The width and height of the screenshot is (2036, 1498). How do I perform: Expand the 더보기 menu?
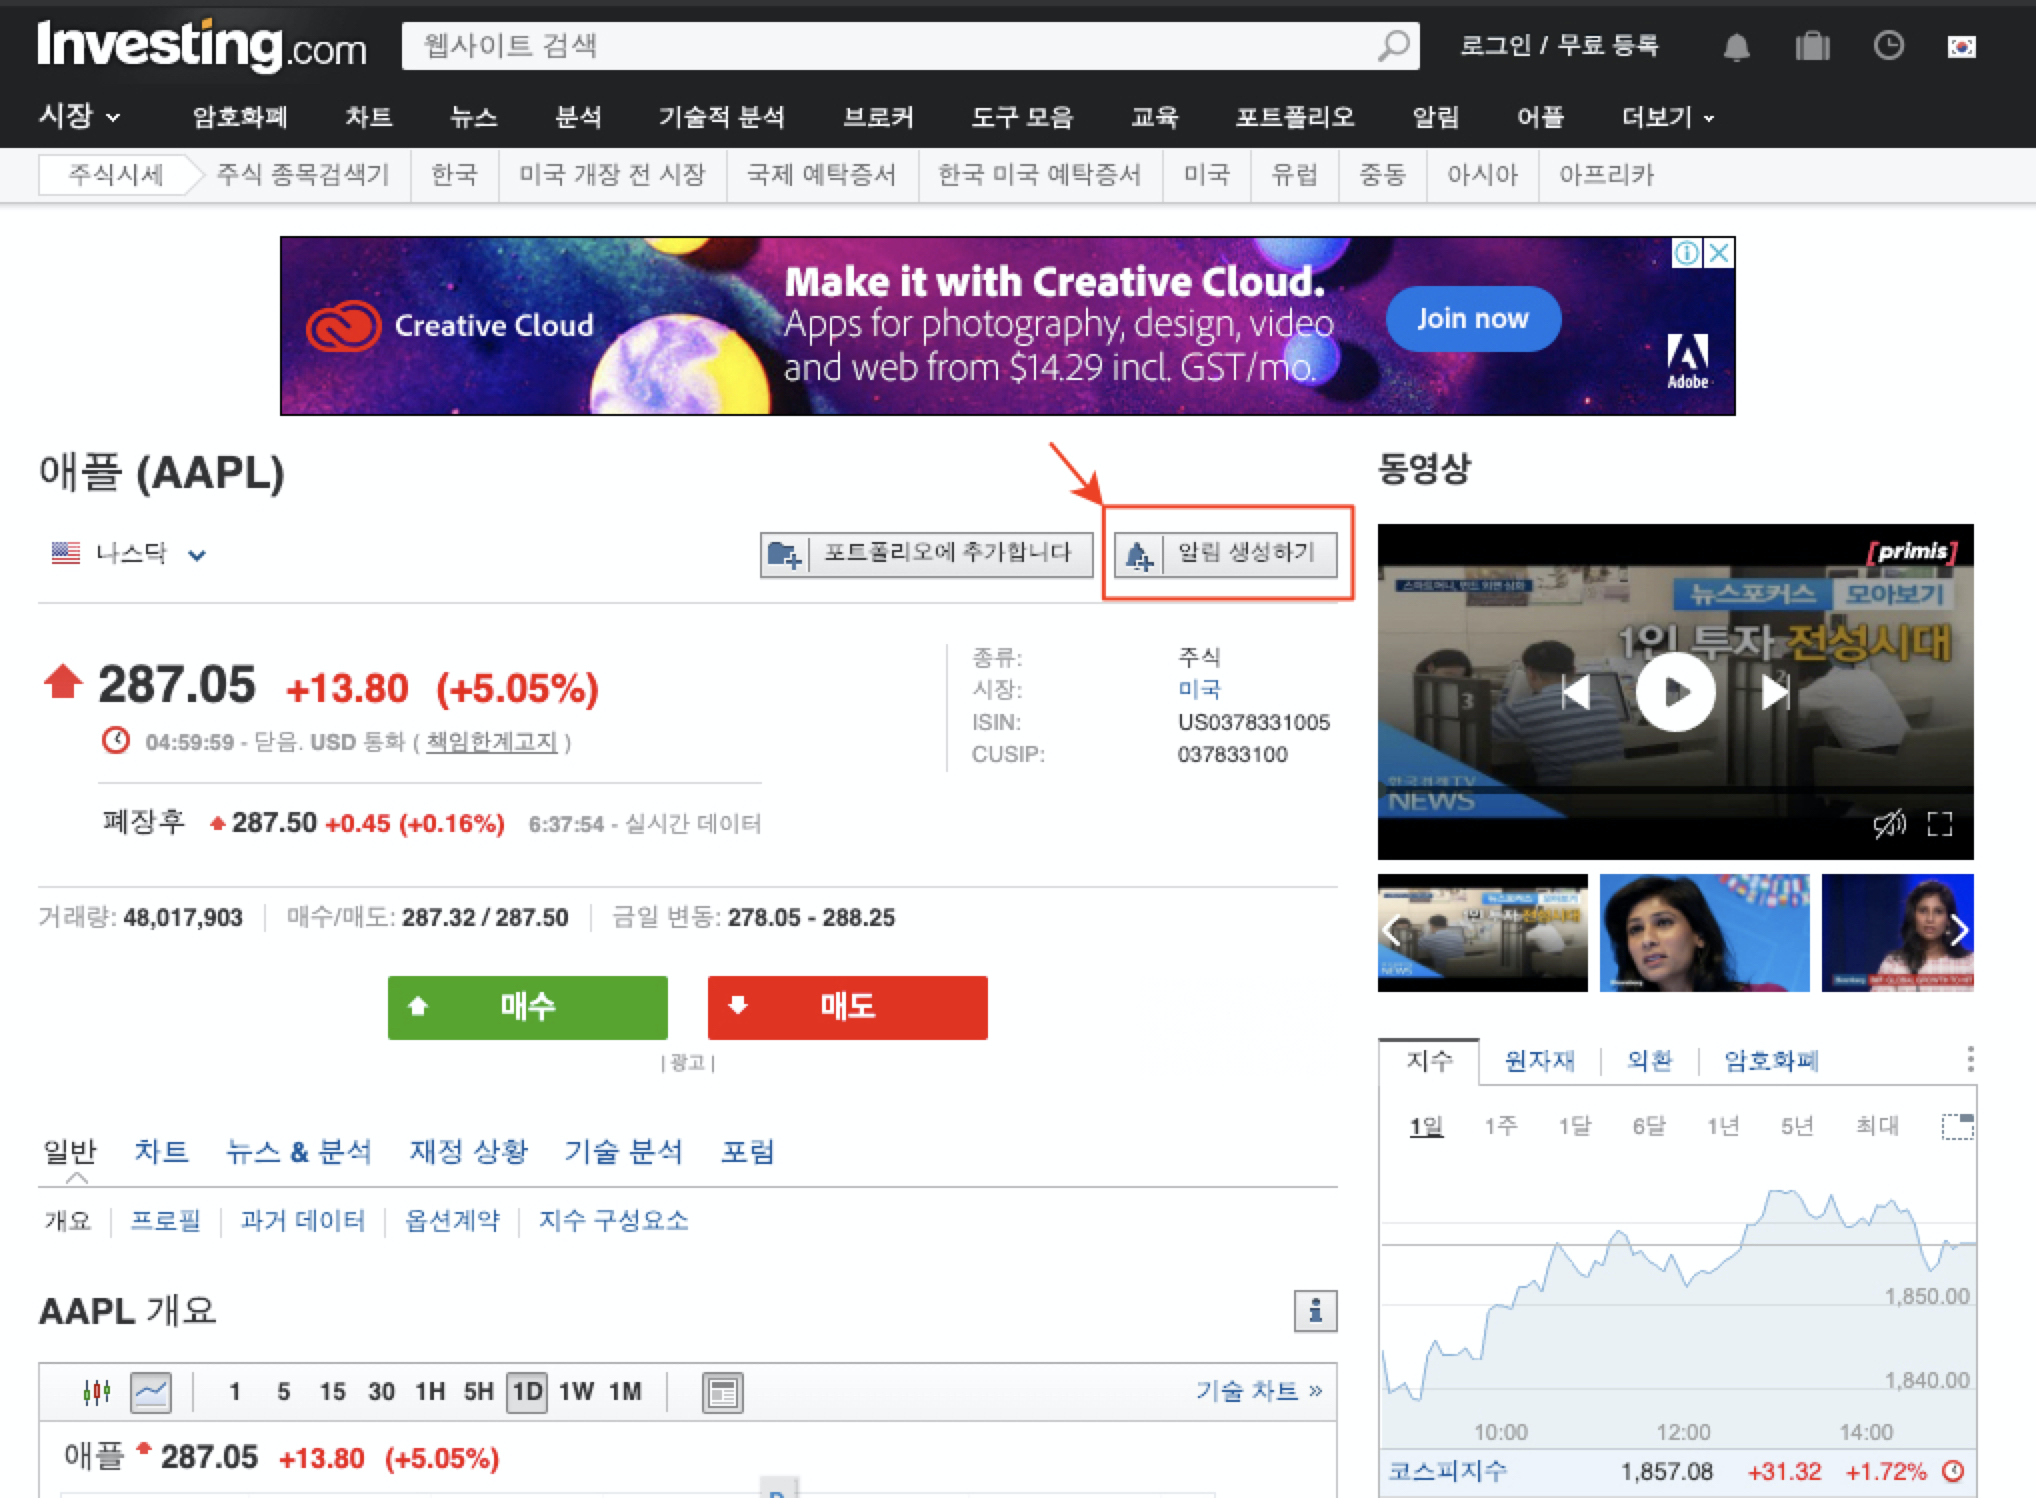pyautogui.click(x=1667, y=117)
